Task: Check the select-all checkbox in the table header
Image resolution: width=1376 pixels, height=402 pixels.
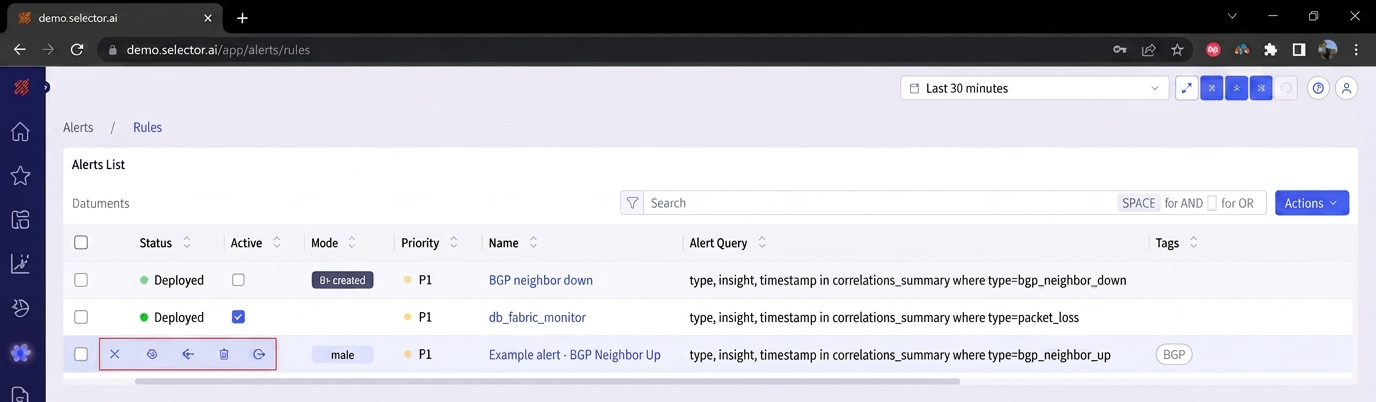Action: [x=81, y=242]
